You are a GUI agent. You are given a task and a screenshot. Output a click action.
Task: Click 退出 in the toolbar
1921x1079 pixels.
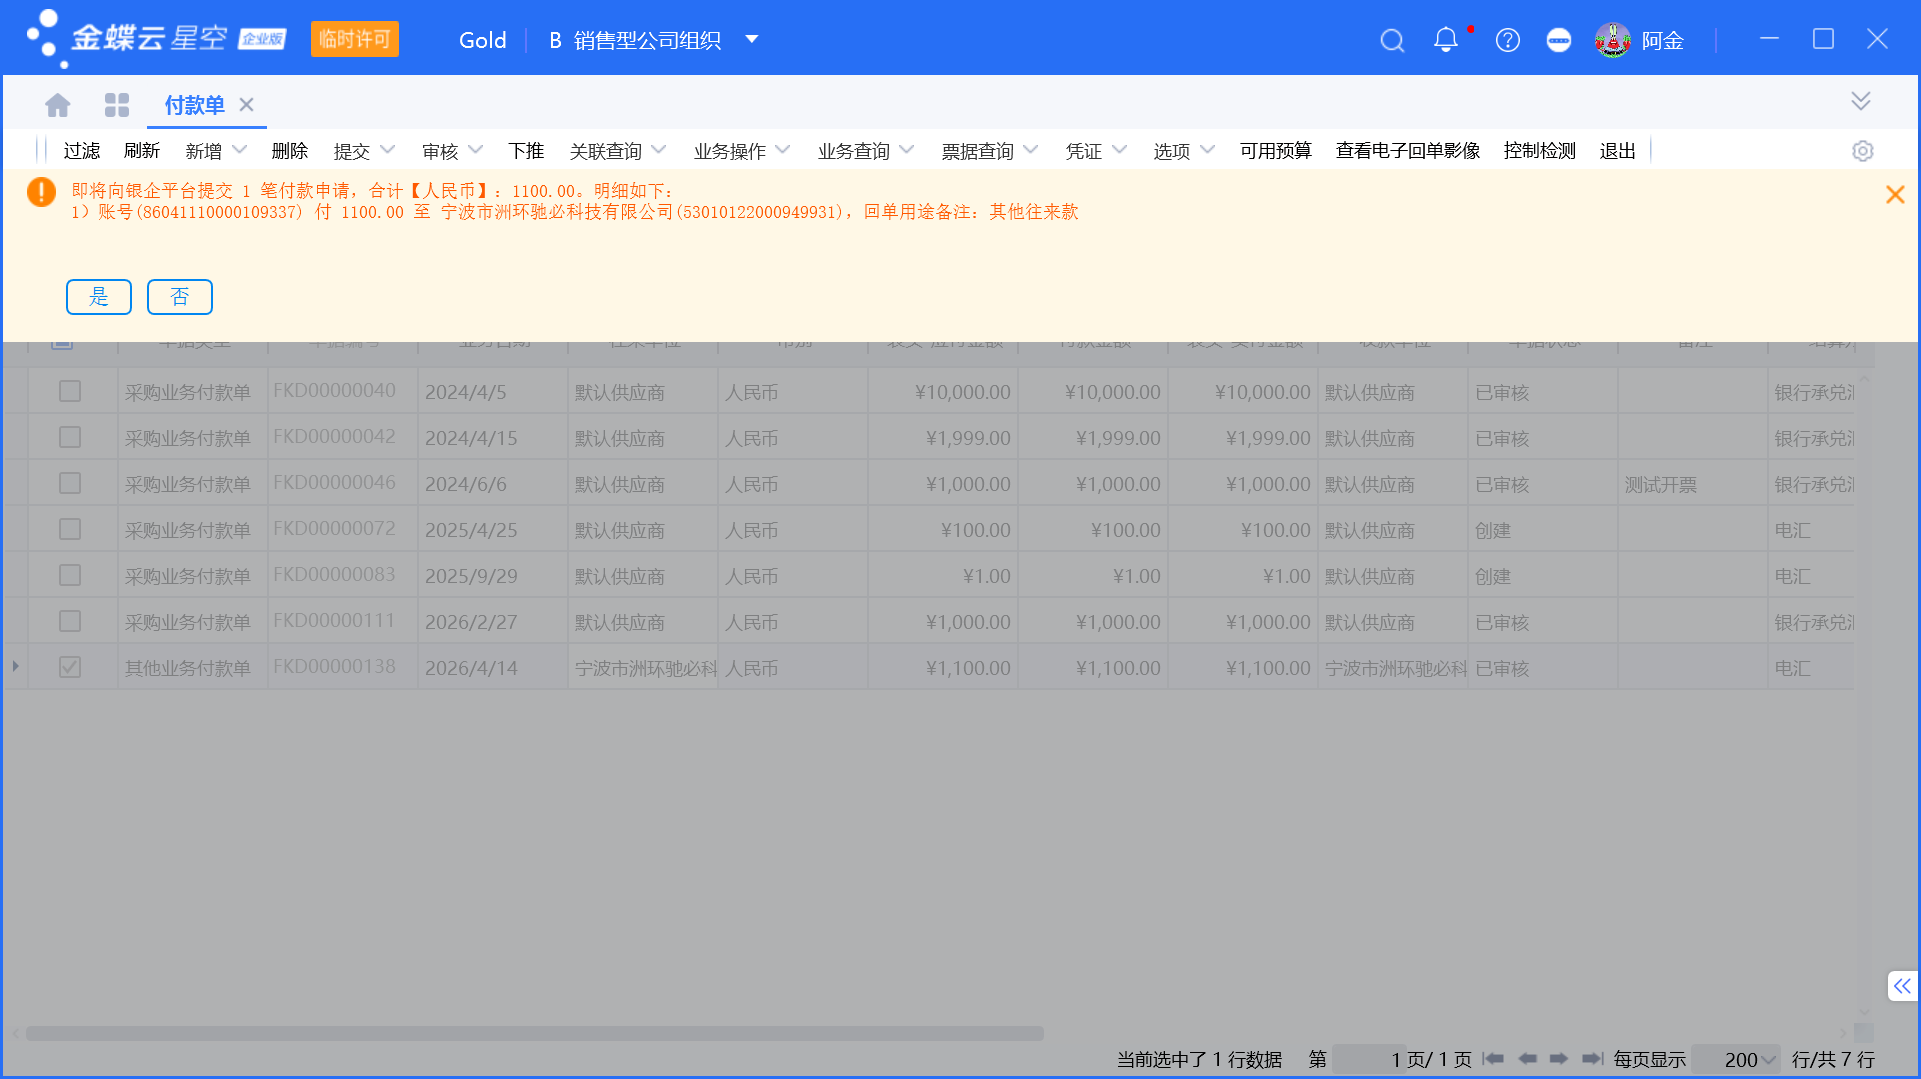[x=1618, y=151]
